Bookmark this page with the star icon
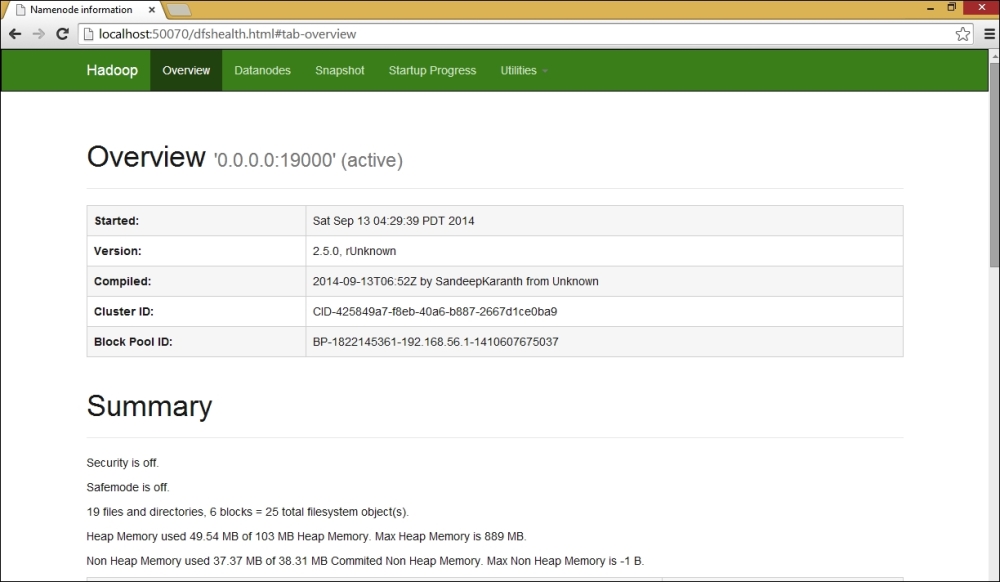Screen dimensions: 1000x582 962,34
